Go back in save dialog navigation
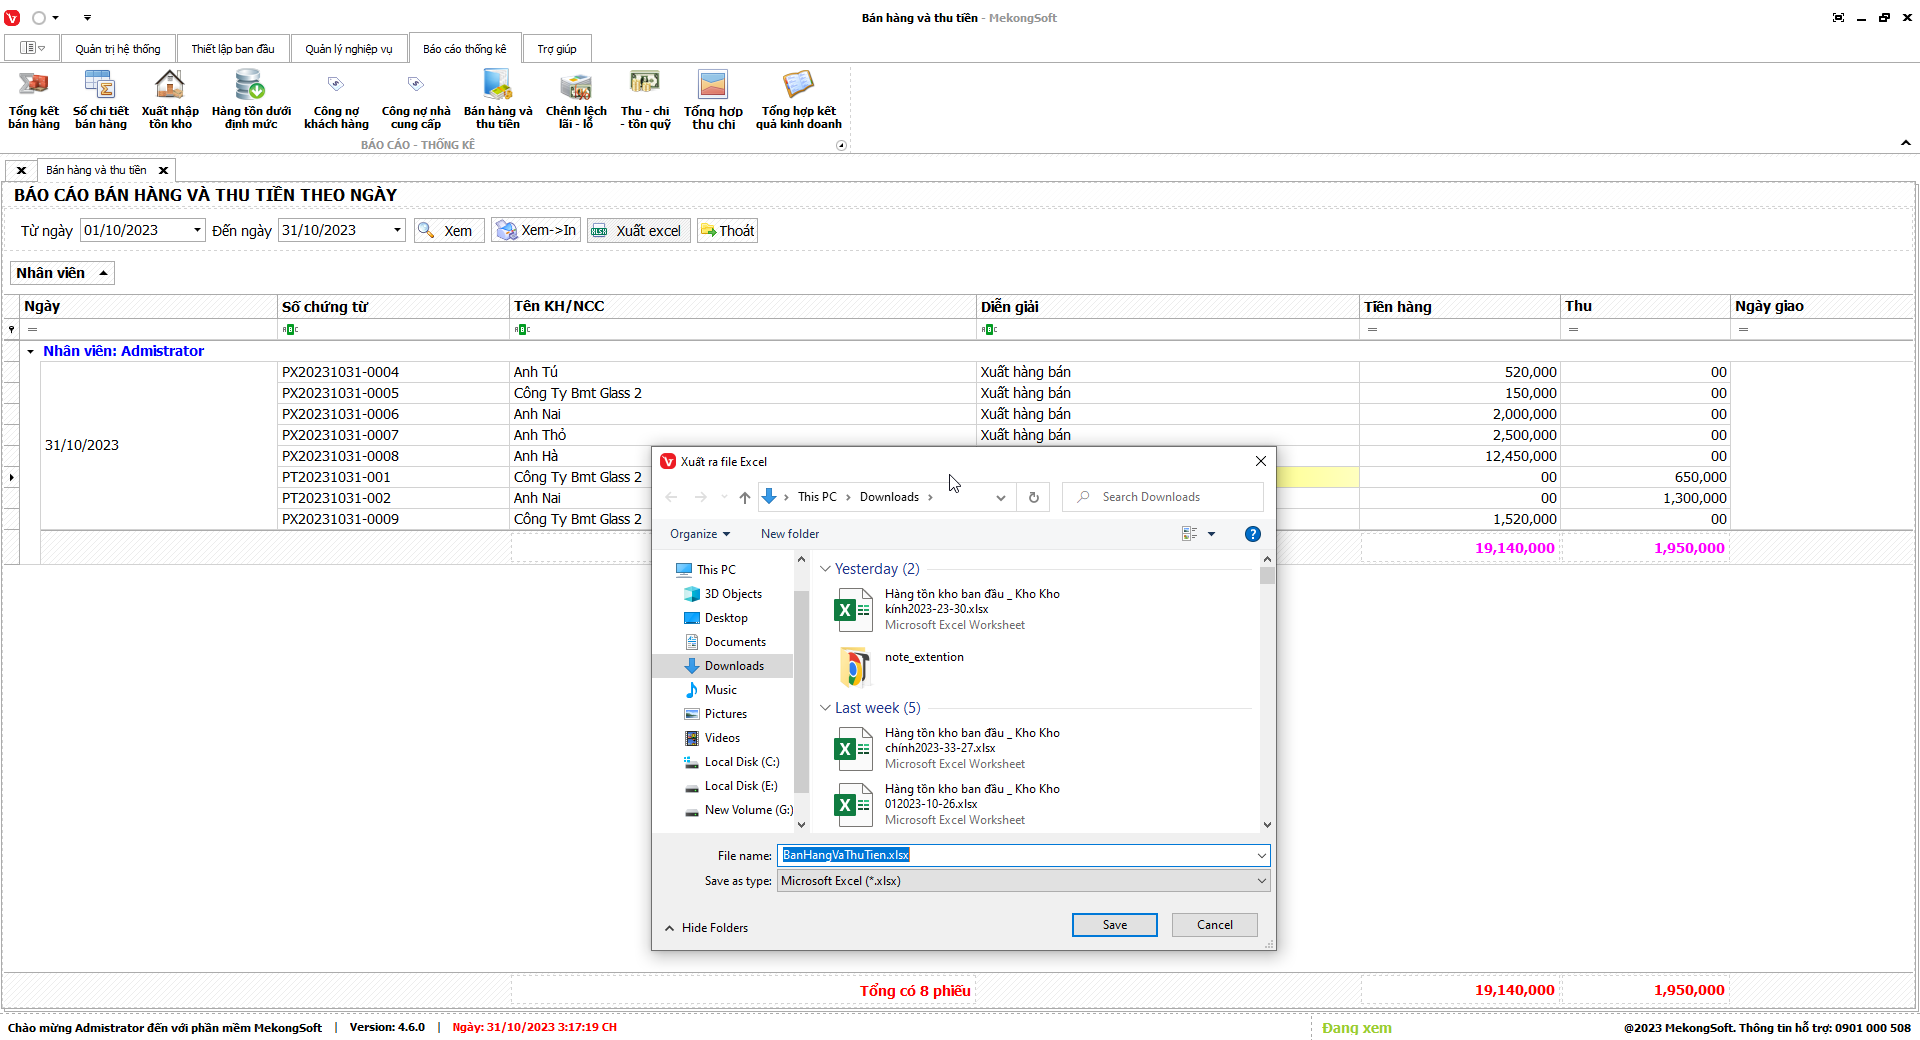 (x=672, y=497)
